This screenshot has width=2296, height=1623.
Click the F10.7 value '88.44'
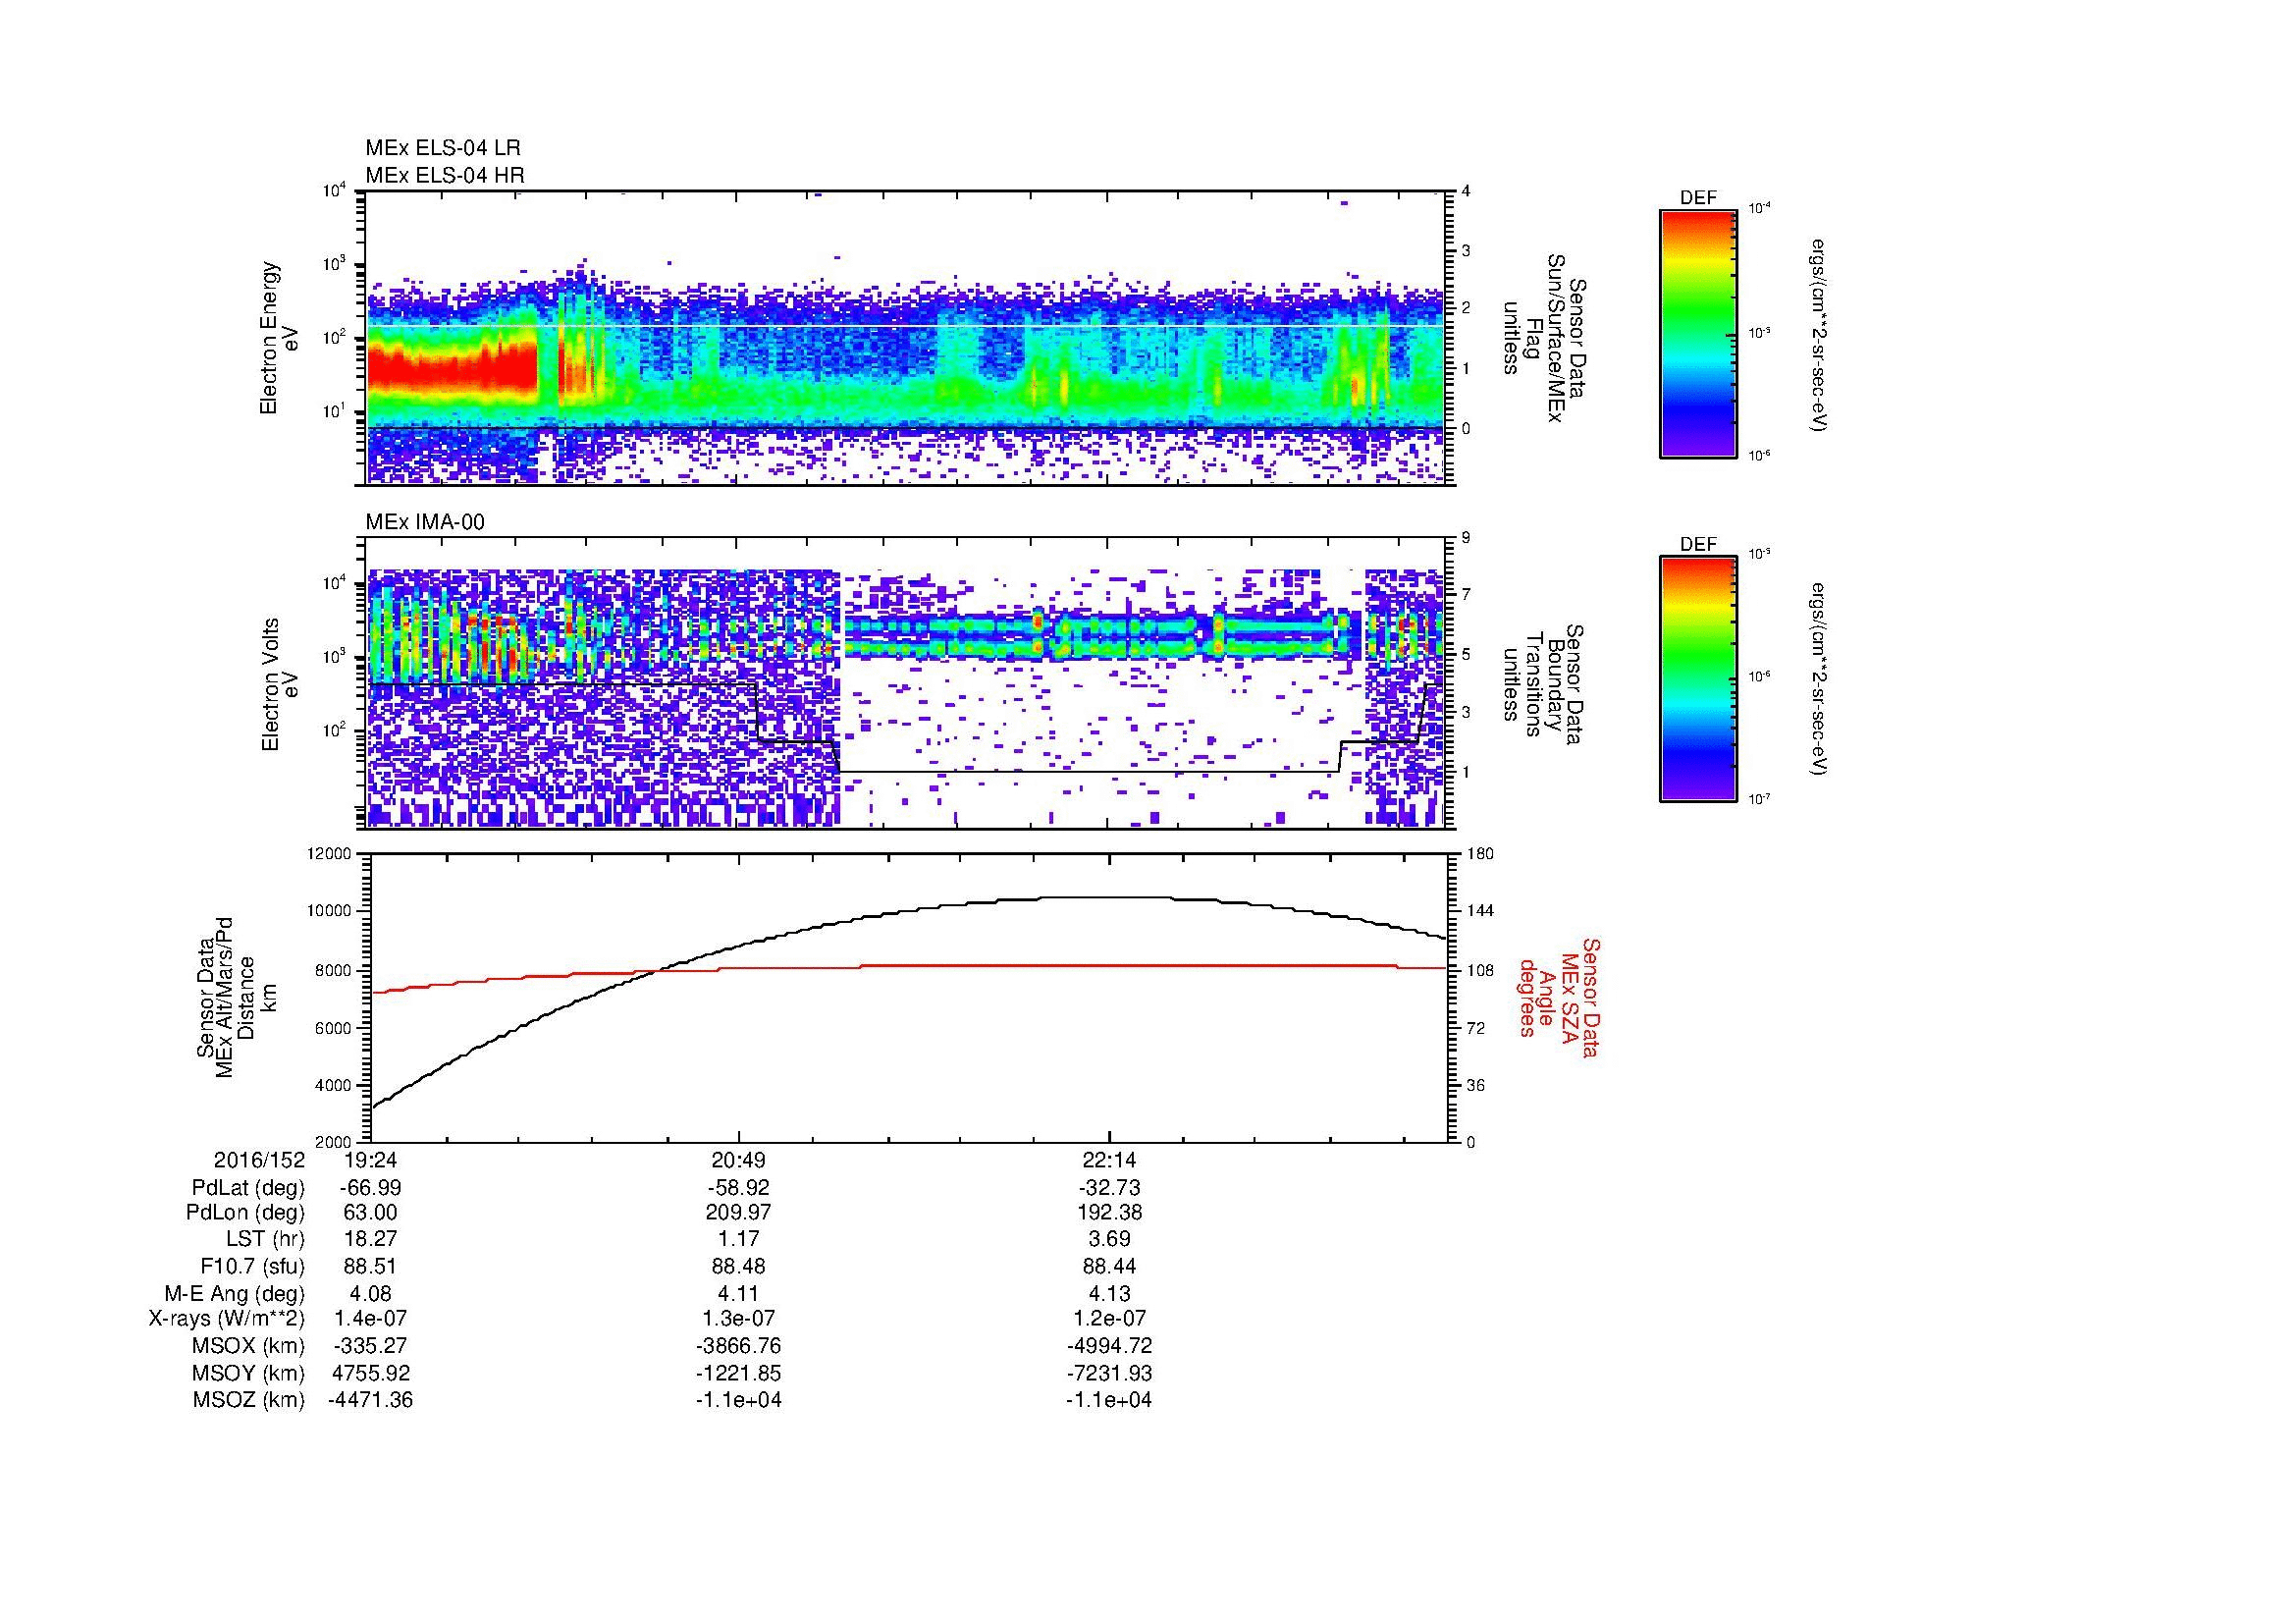point(1109,1267)
